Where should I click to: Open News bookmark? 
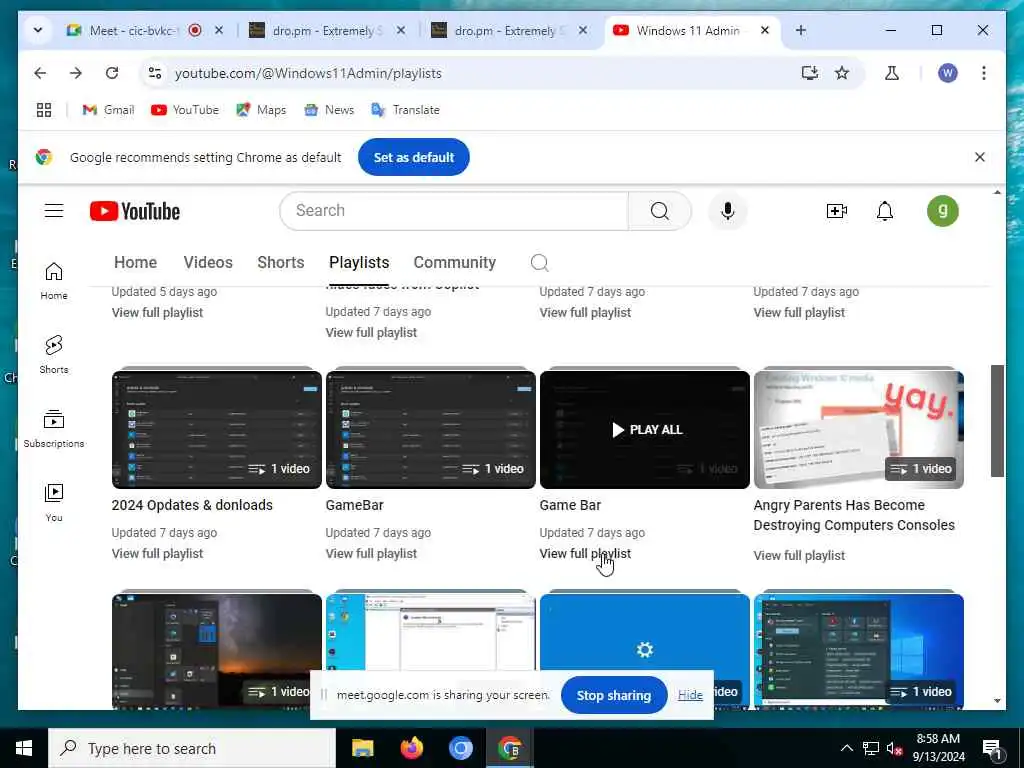tap(329, 110)
